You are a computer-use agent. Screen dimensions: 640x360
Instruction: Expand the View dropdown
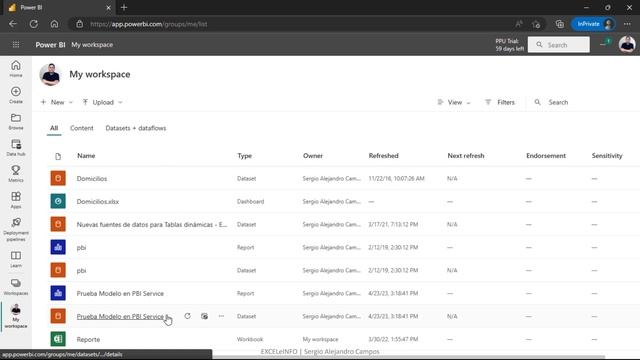tap(454, 102)
